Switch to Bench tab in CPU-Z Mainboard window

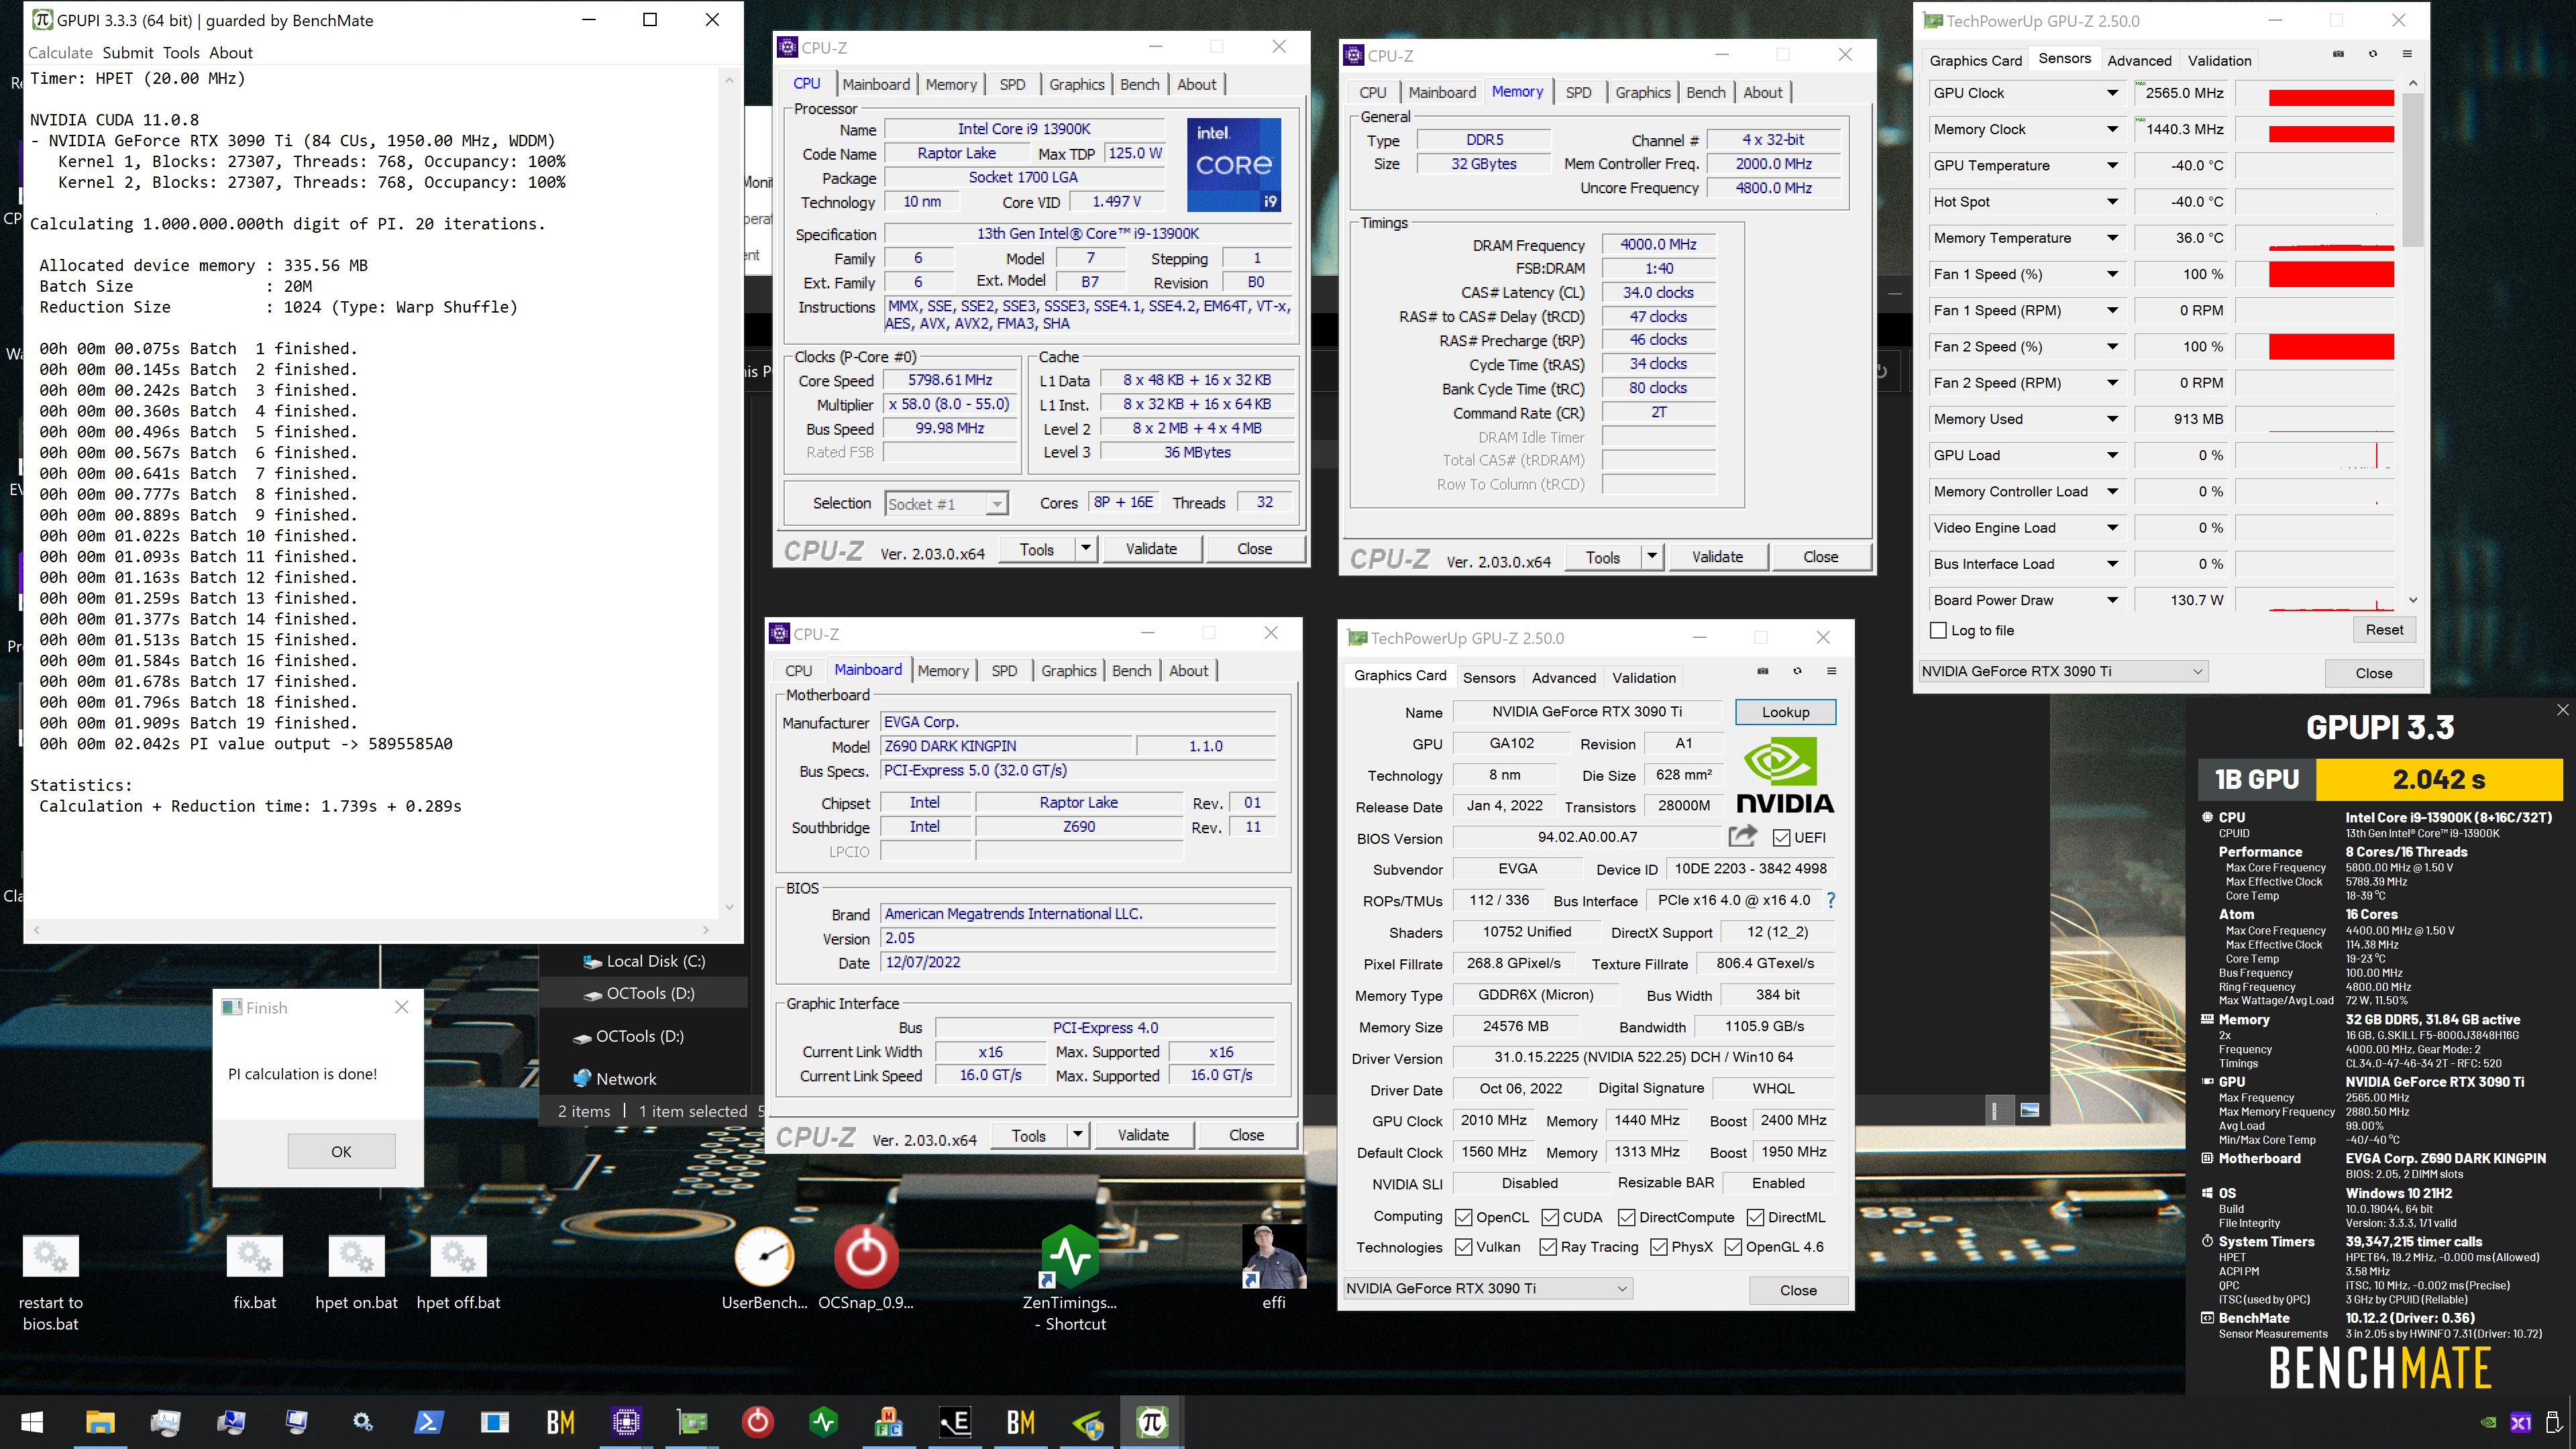1131,670
